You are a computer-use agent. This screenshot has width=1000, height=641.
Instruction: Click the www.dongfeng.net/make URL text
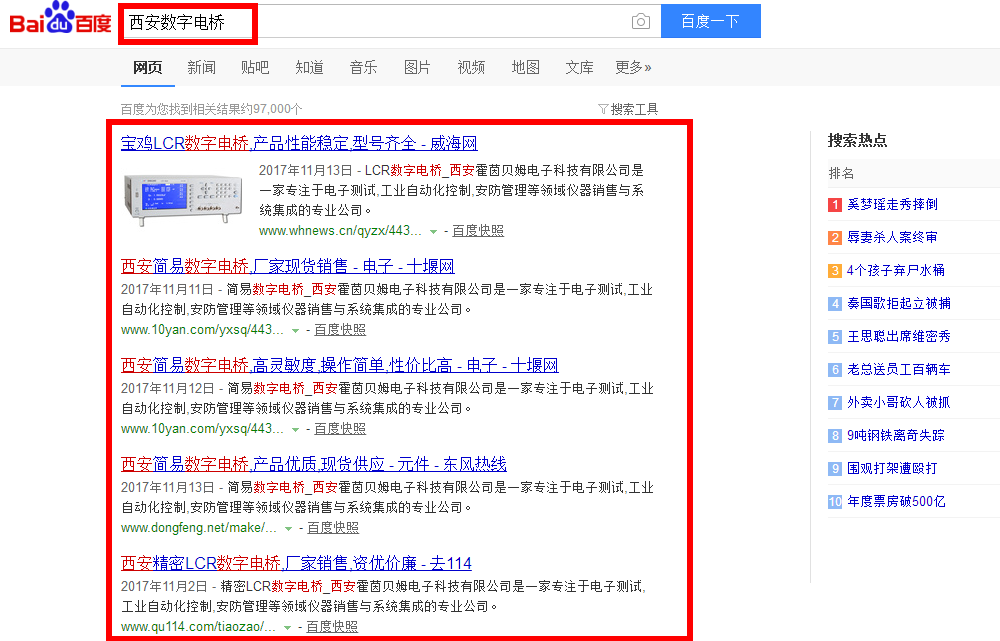(x=199, y=528)
